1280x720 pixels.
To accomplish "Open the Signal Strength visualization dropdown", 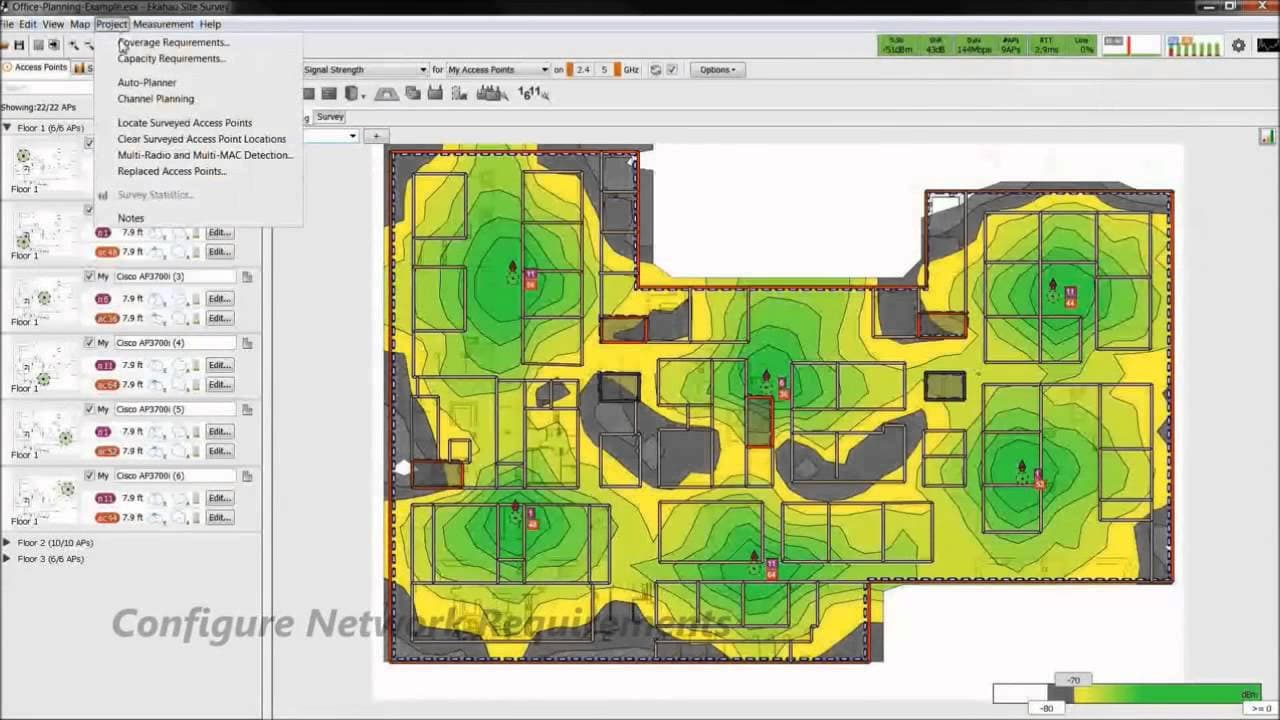I will [364, 70].
